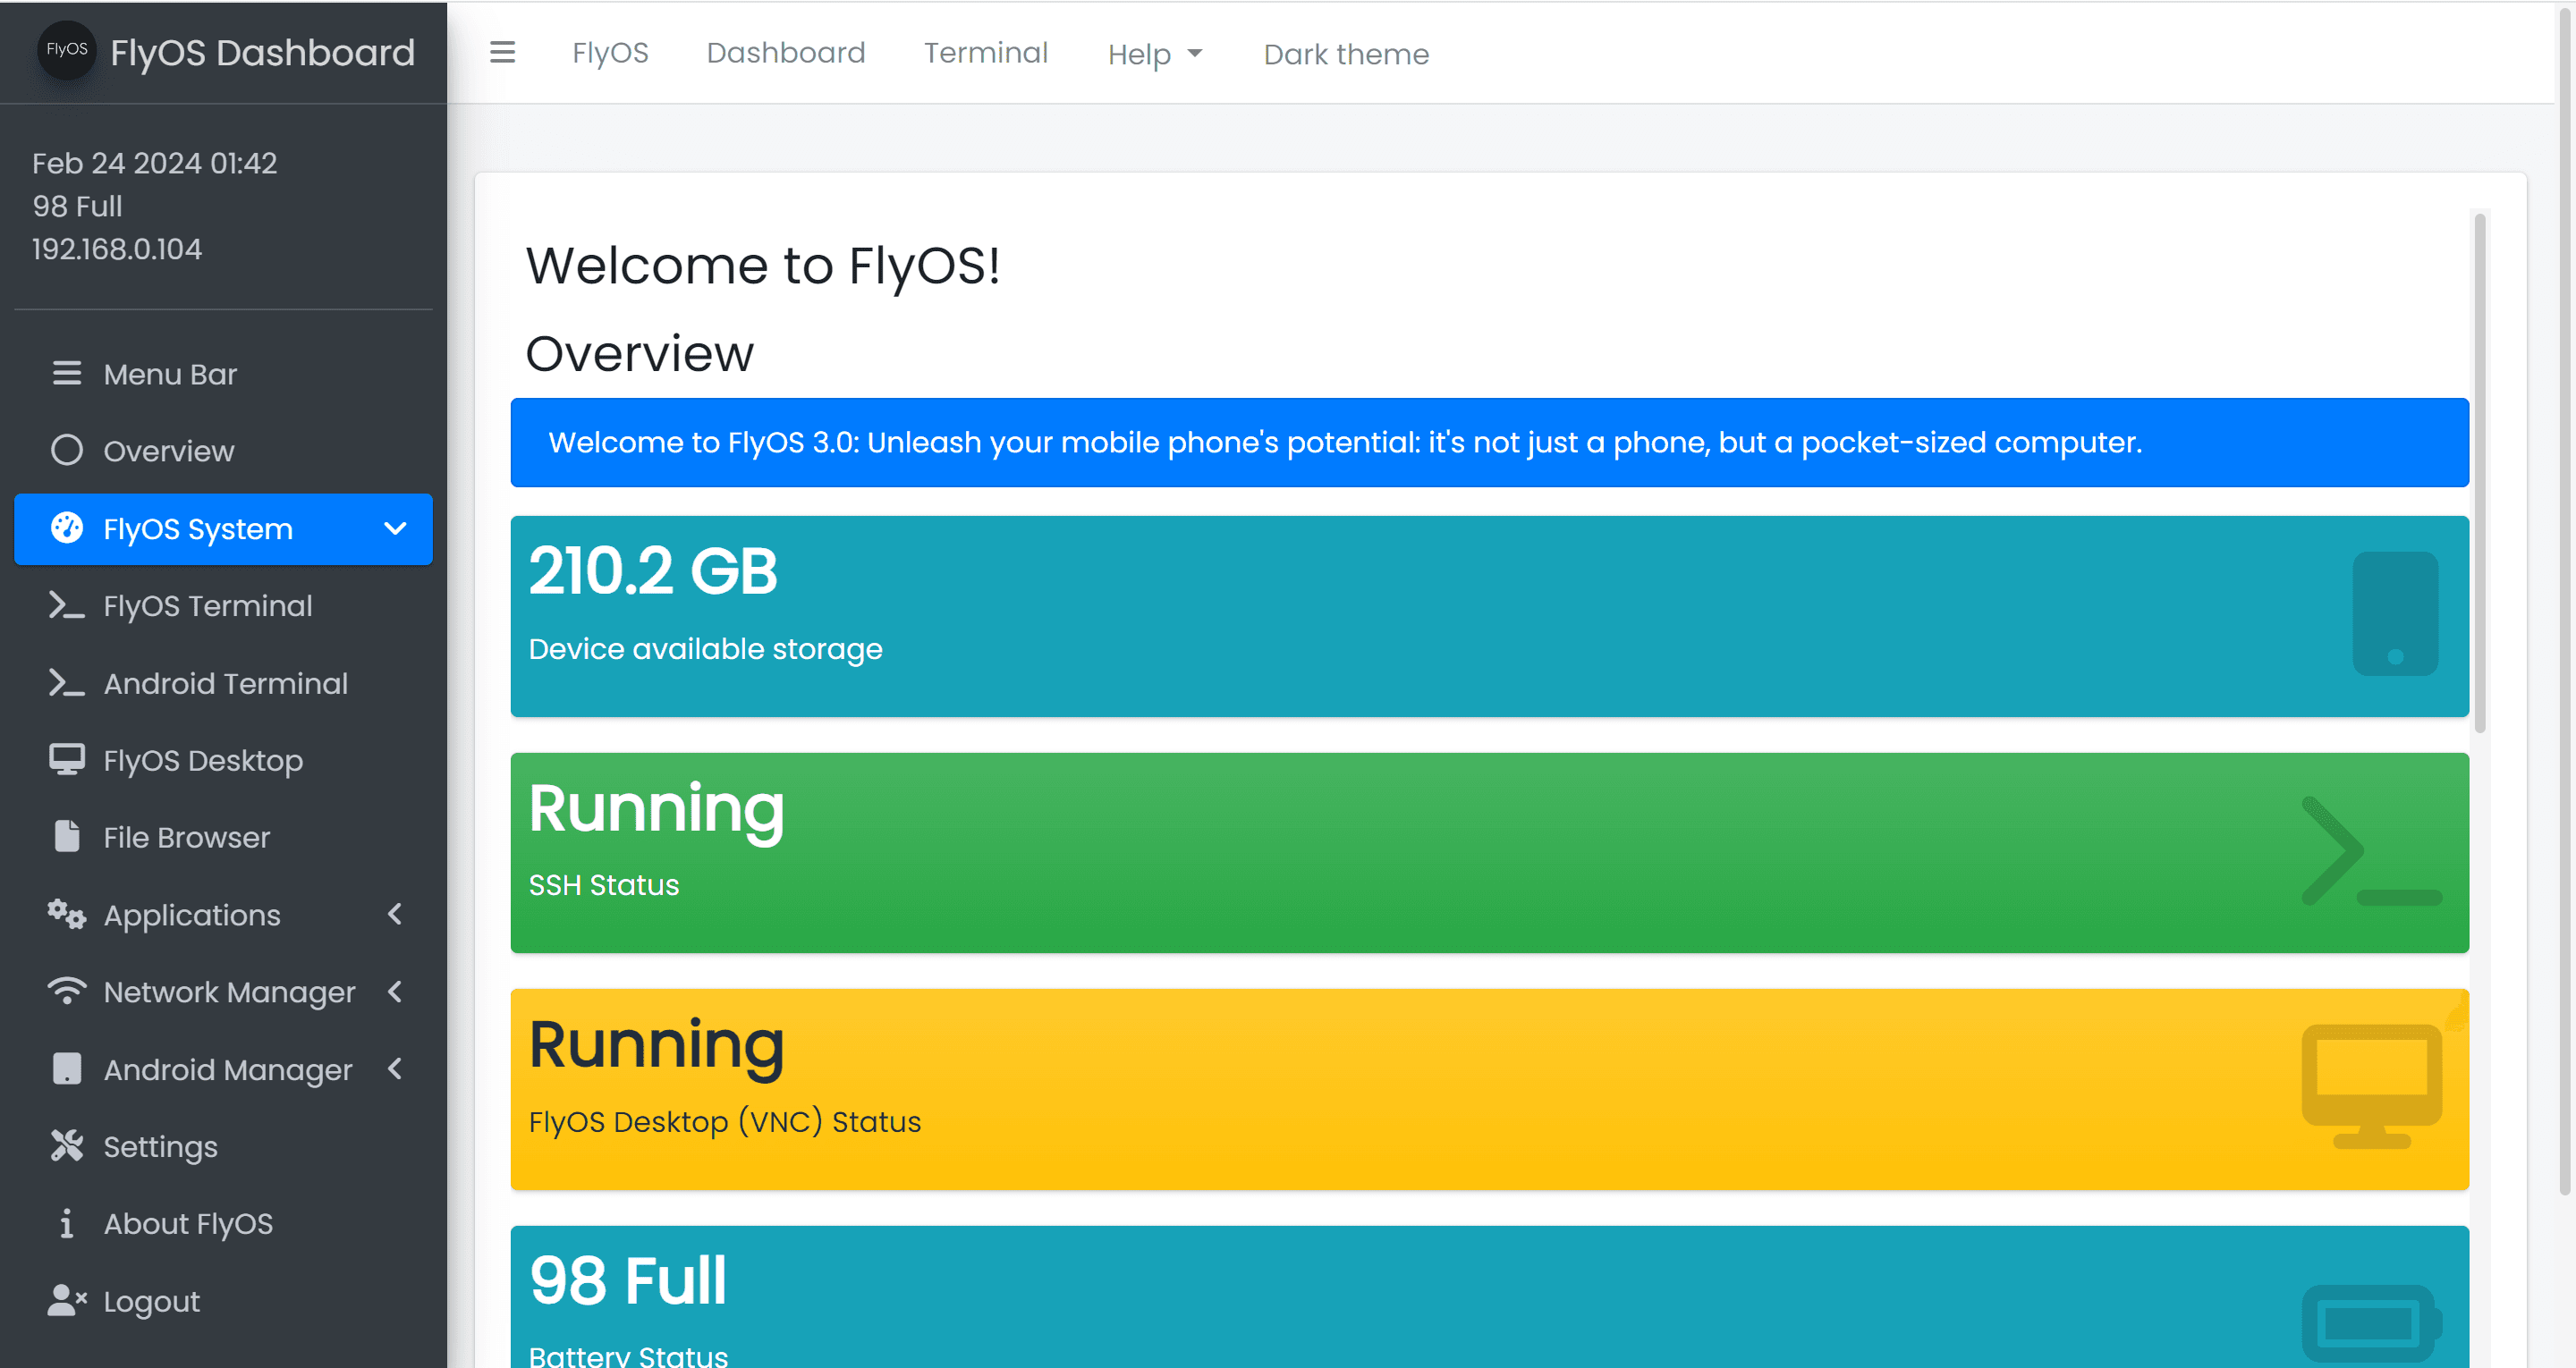Expand the Applications submenu arrow
Image resolution: width=2576 pixels, height=1368 pixels.
pyautogui.click(x=395, y=914)
